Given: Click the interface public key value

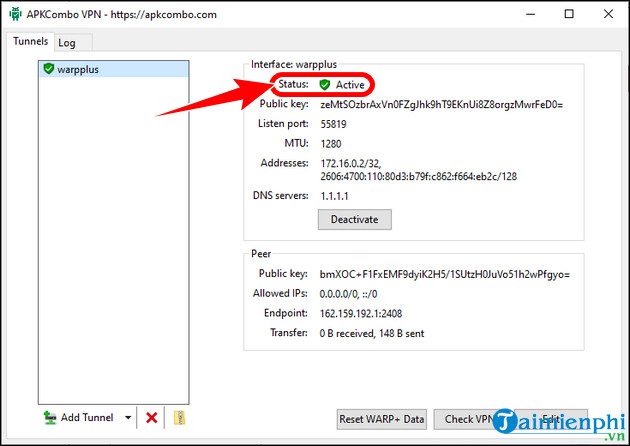Looking at the screenshot, I should coord(441,104).
